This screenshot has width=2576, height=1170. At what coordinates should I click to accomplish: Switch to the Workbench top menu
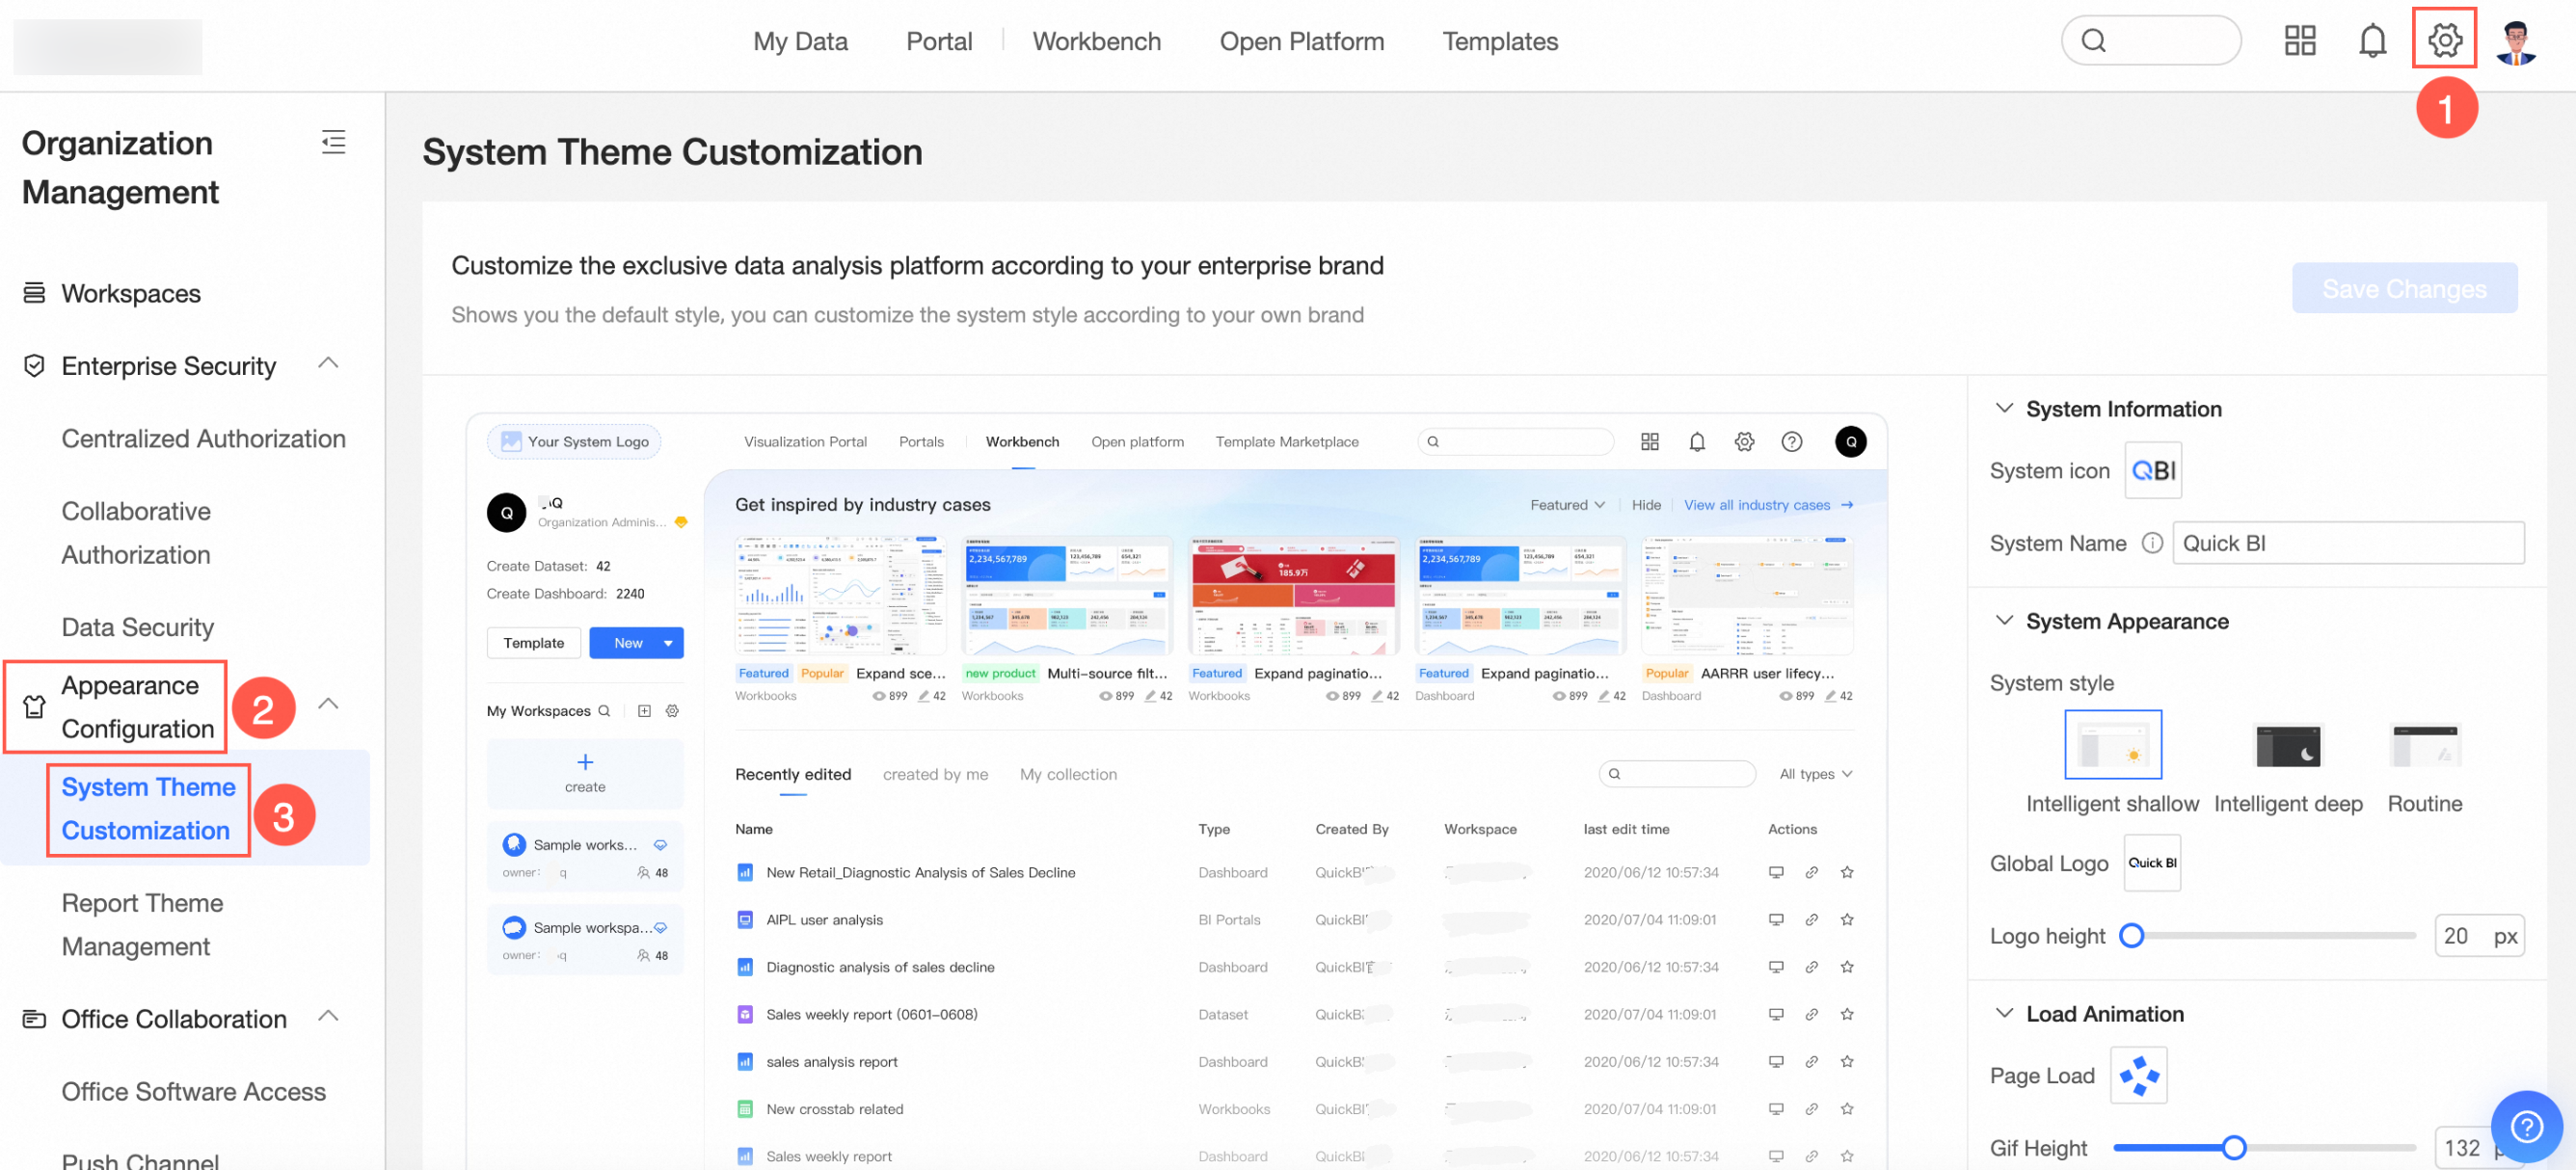[x=1096, y=41]
